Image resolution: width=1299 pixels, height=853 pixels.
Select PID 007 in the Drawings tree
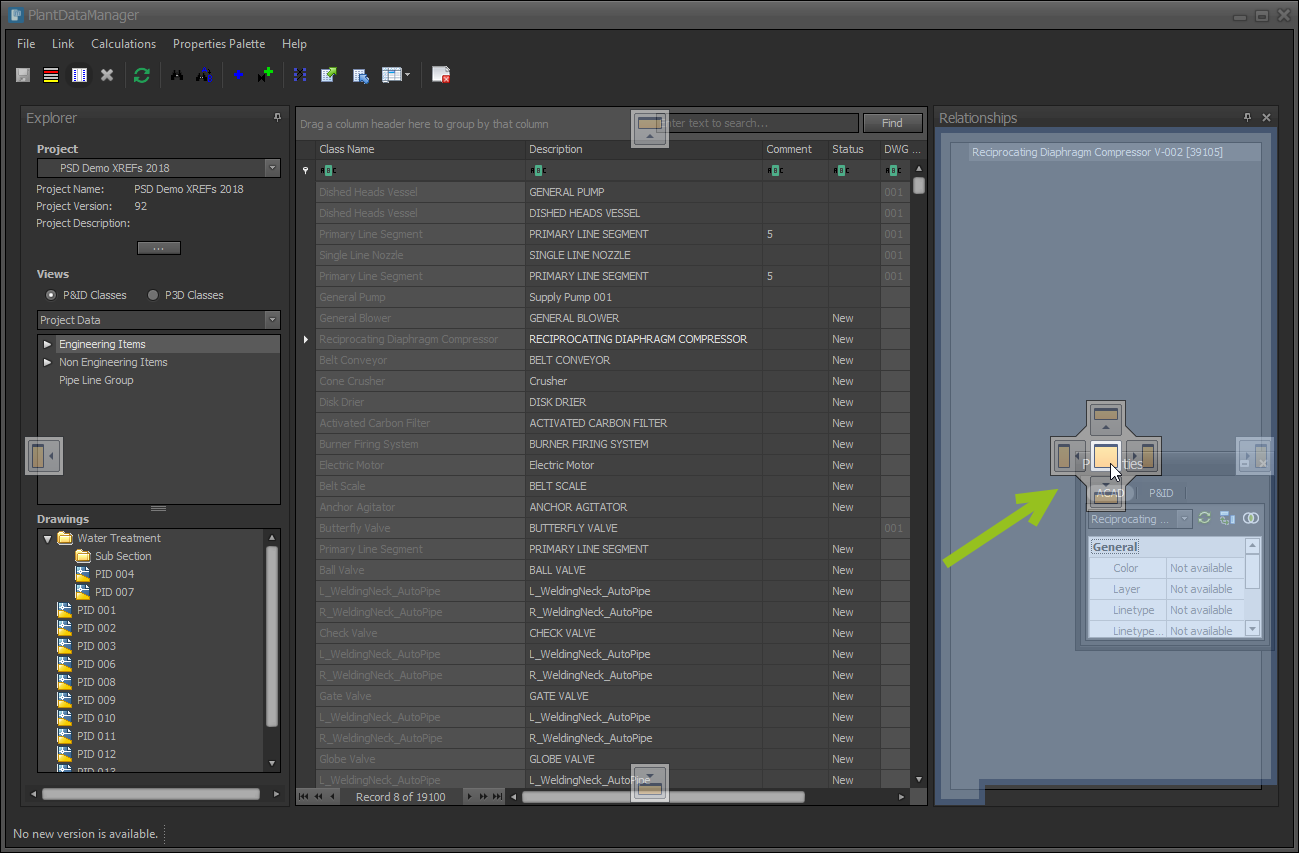tap(114, 592)
